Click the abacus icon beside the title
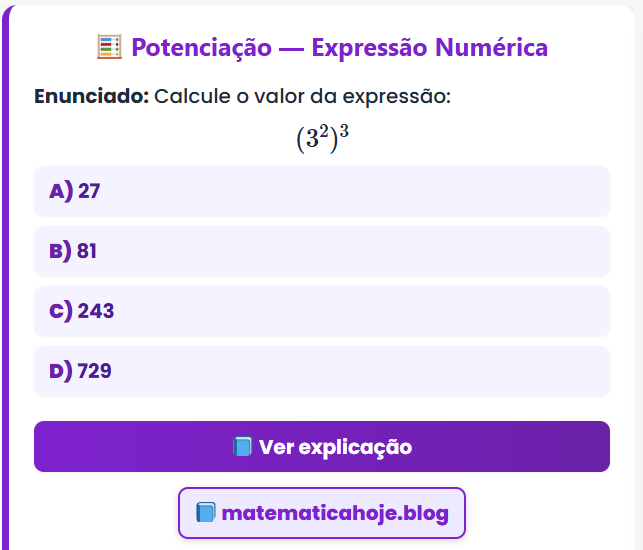 tap(109, 47)
